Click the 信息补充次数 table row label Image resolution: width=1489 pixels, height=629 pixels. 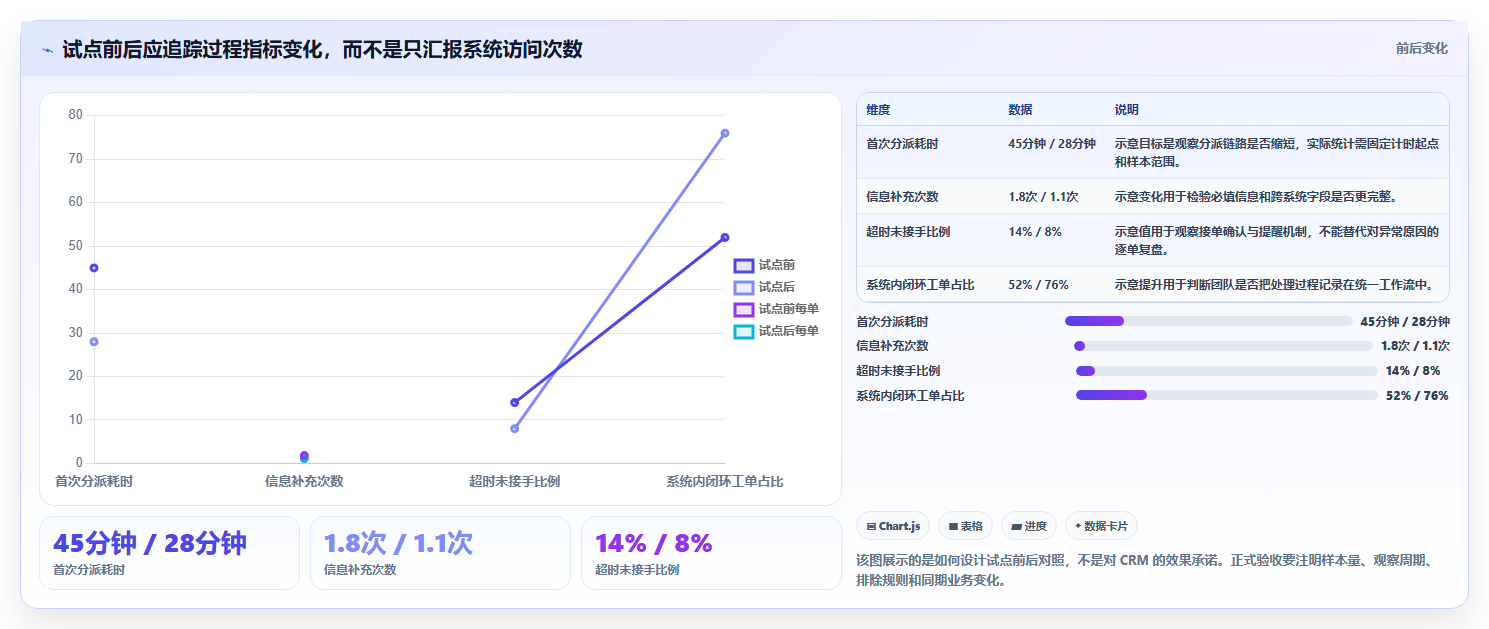pos(902,197)
